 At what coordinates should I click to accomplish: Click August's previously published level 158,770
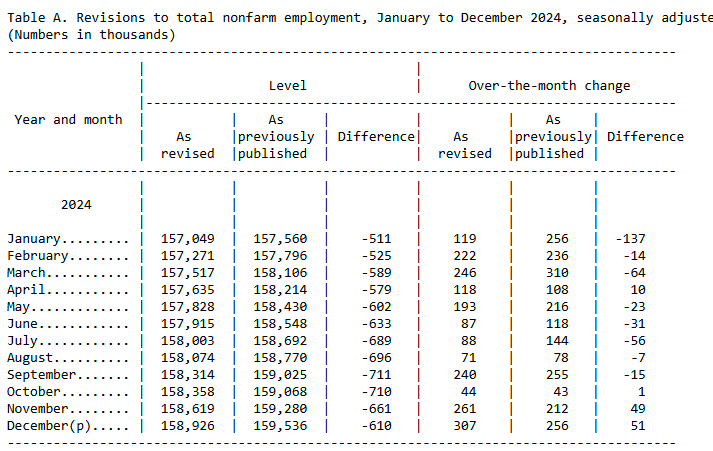(x=280, y=358)
